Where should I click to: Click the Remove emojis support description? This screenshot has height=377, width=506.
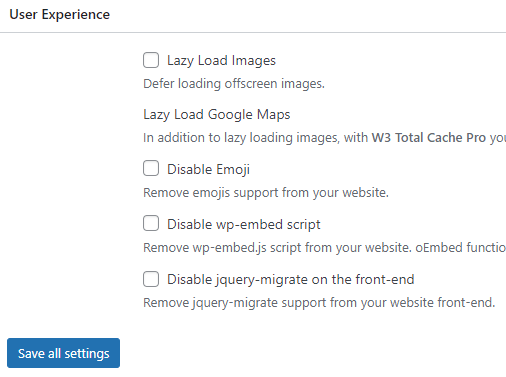click(266, 193)
